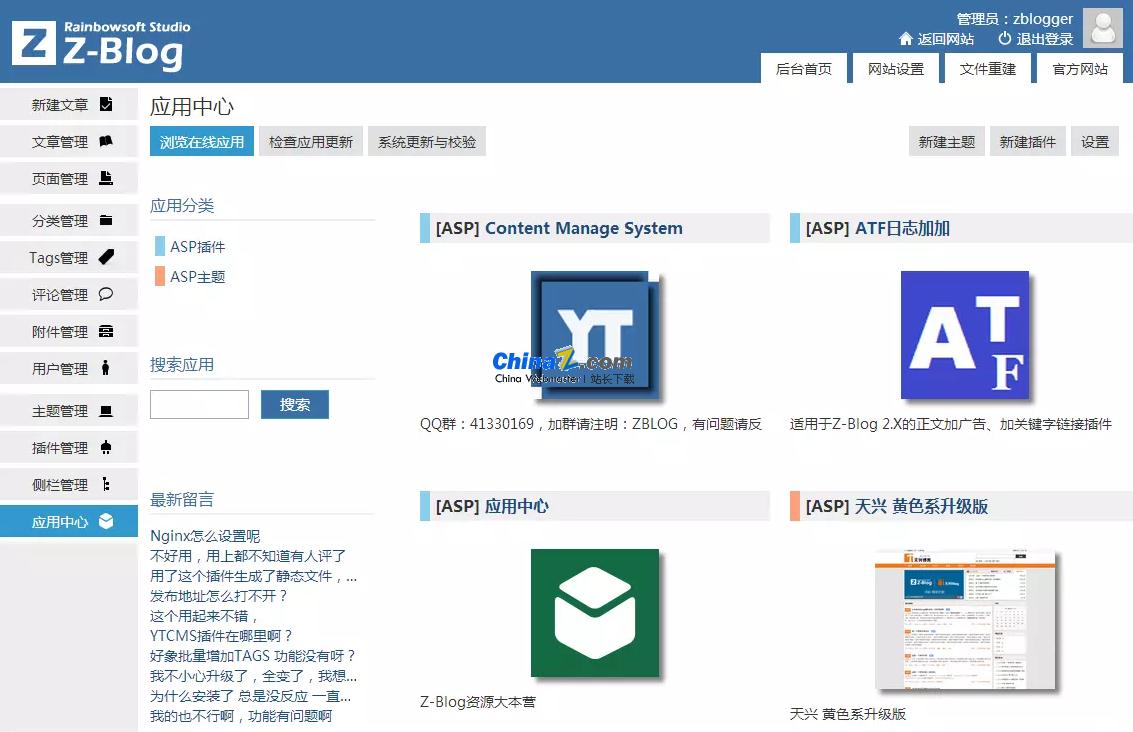Open the comment 不好用，用上都不知道有人评了
This screenshot has height=732, width=1133.
(x=248, y=556)
